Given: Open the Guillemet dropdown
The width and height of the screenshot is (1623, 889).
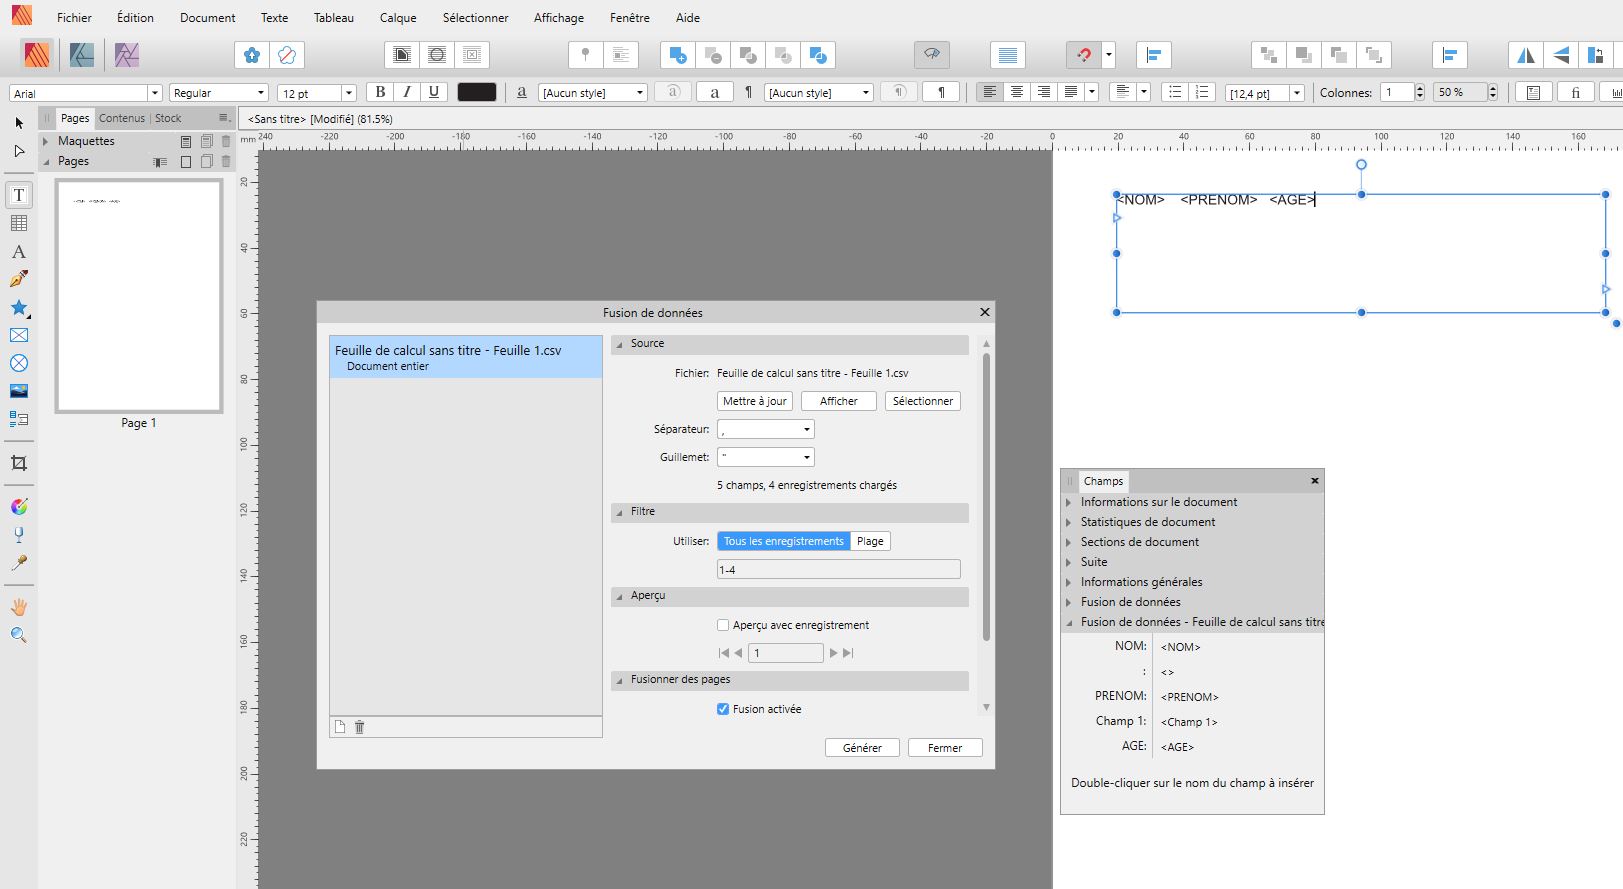Looking at the screenshot, I should [x=766, y=457].
